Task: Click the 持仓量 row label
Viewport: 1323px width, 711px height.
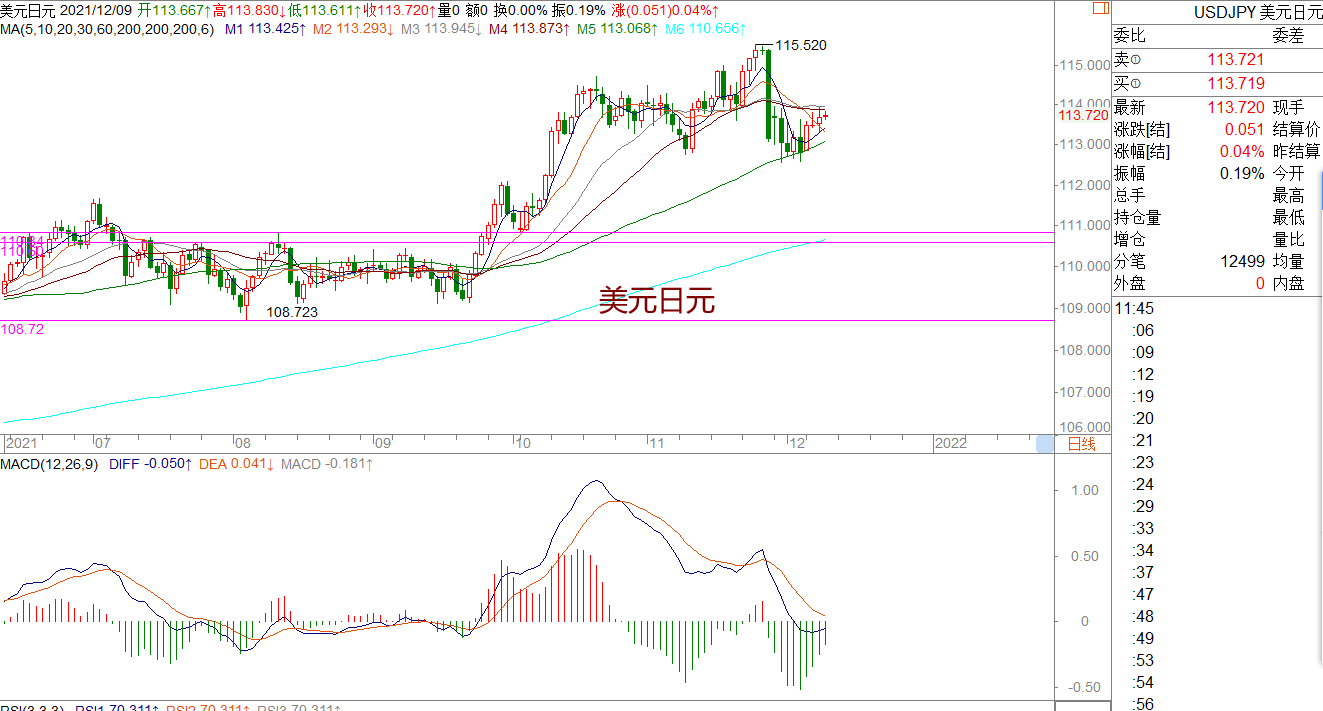Action: (x=1138, y=218)
